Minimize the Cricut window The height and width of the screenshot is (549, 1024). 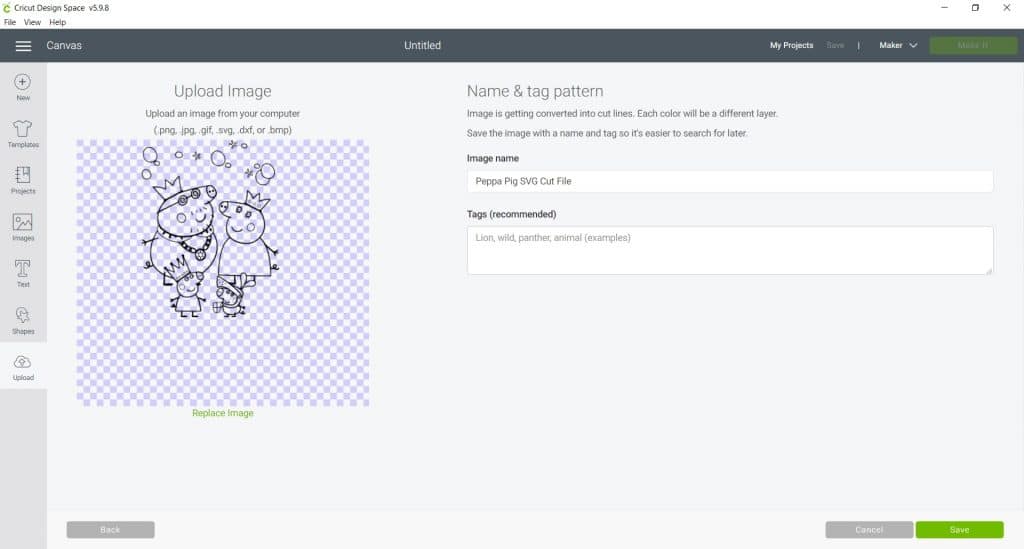(x=944, y=8)
